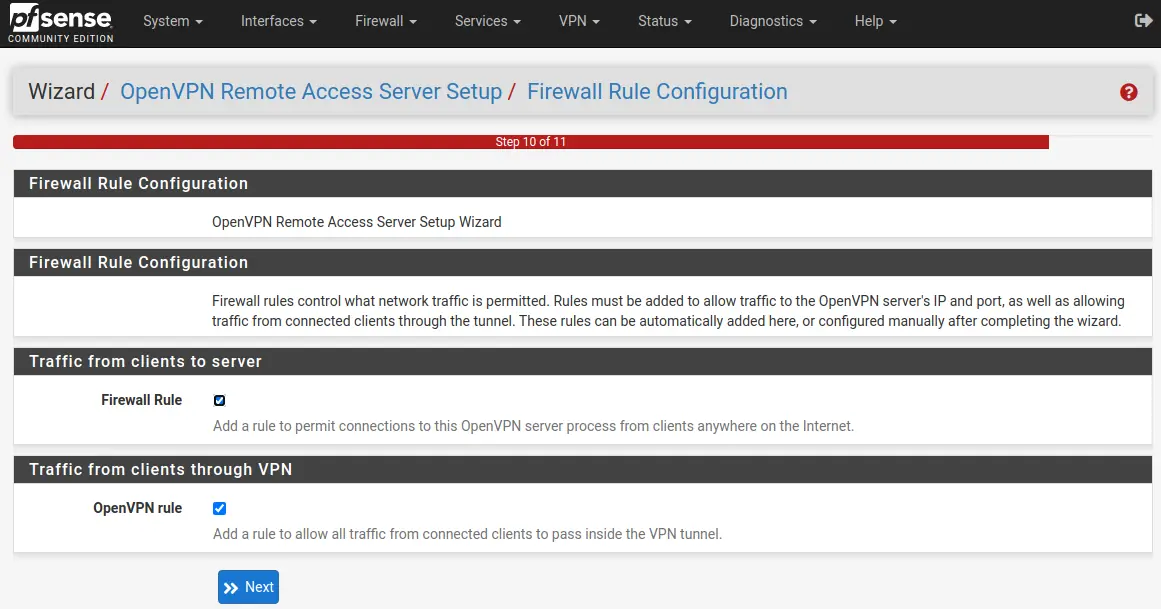Open the red help question-mark icon
The image size is (1161, 609).
pyautogui.click(x=1128, y=92)
